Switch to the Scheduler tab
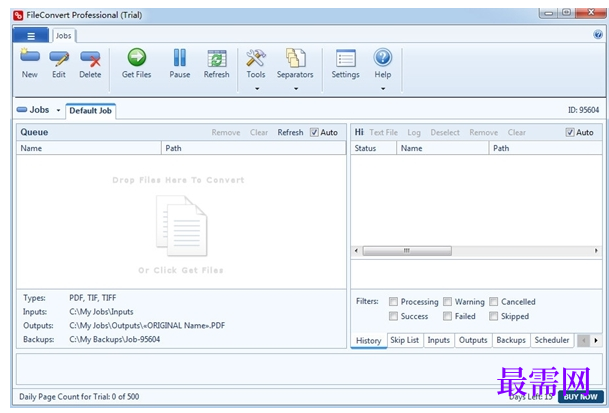The height and width of the screenshot is (413, 609). [552, 340]
